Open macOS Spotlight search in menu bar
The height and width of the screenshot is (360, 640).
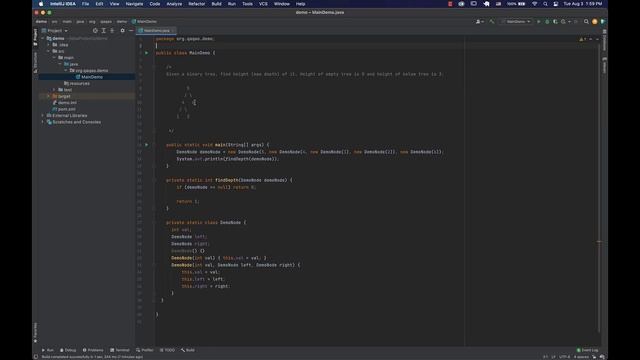coord(545,4)
